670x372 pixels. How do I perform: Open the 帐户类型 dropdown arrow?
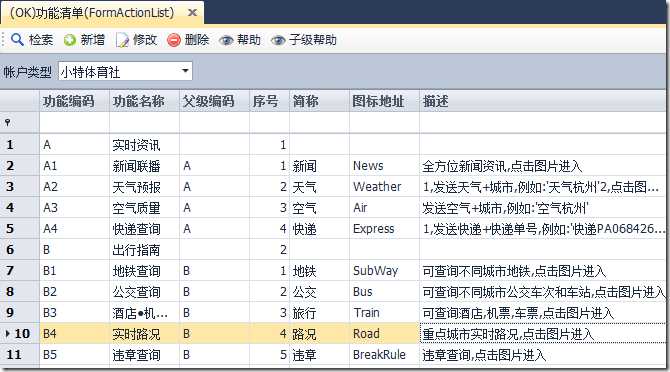185,70
